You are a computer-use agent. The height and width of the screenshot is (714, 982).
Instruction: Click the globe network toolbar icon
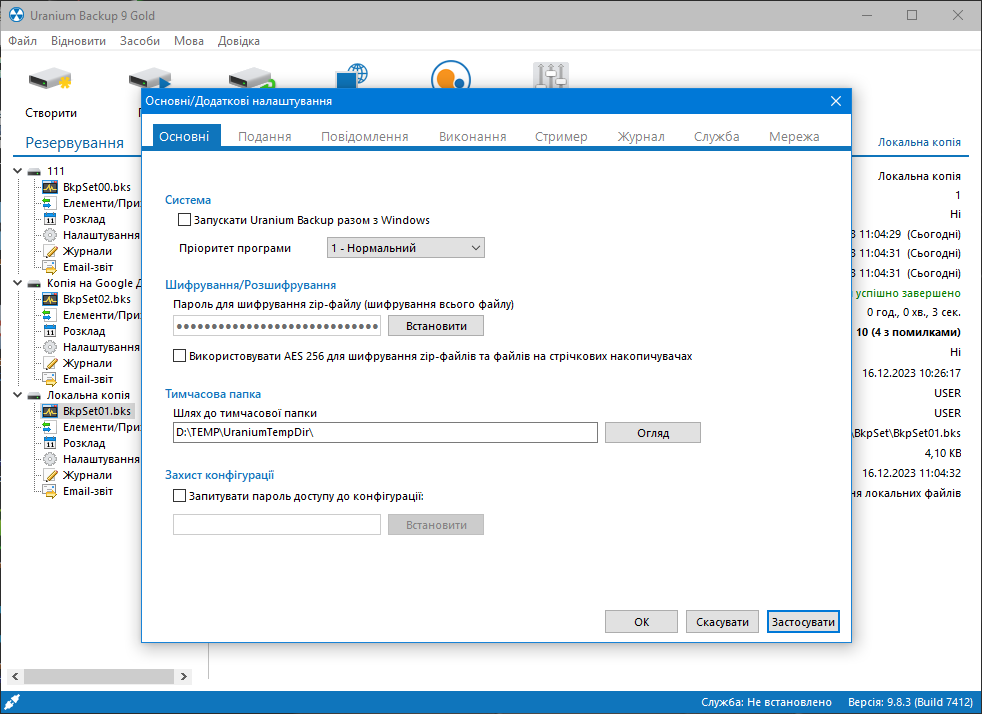352,75
